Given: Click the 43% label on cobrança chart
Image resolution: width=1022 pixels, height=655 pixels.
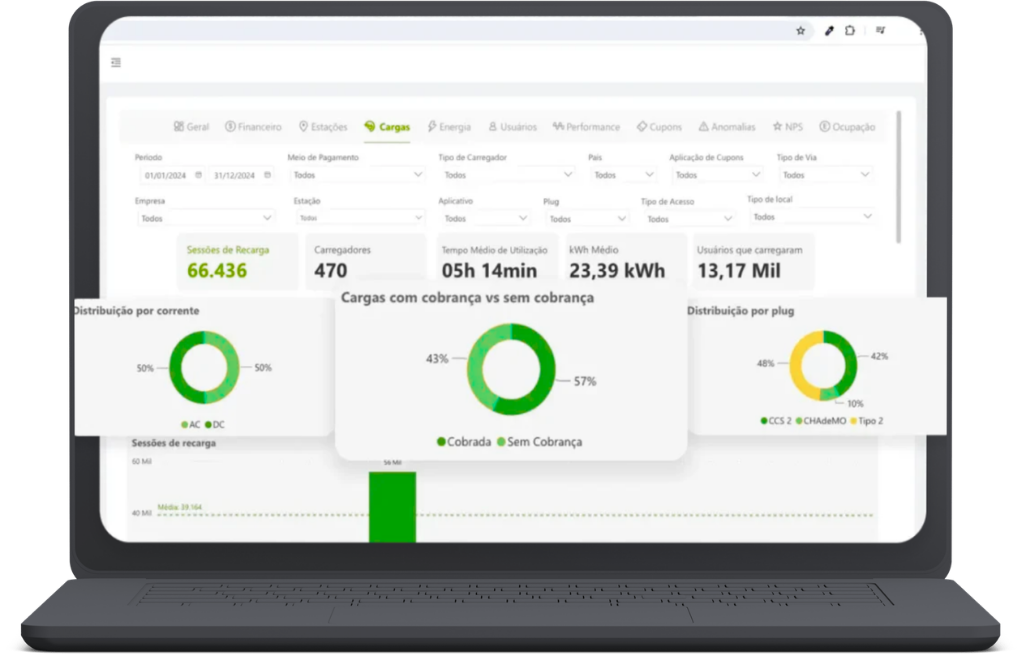Looking at the screenshot, I should pyautogui.click(x=437, y=358).
